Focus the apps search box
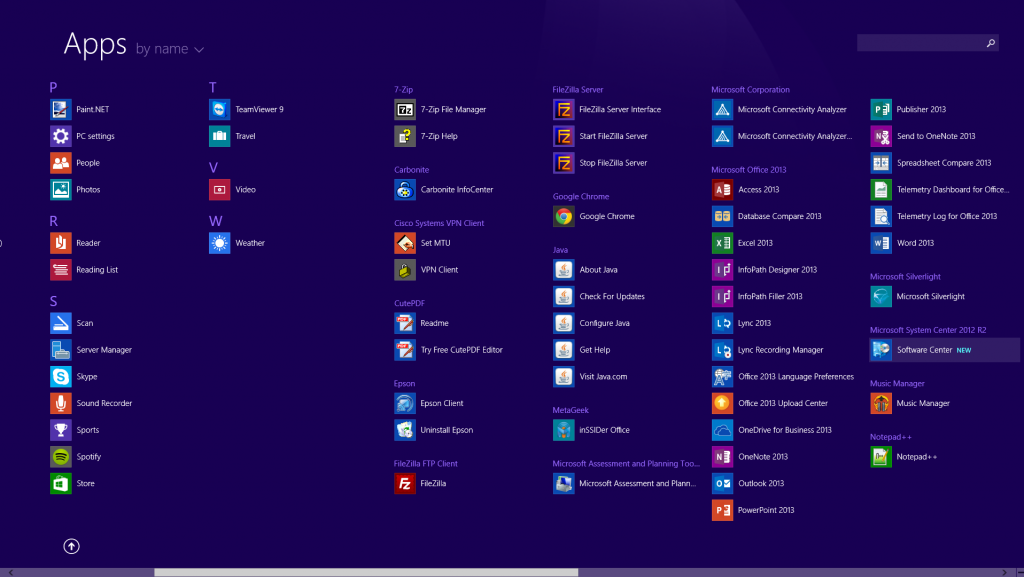1024x577 pixels. [x=927, y=43]
